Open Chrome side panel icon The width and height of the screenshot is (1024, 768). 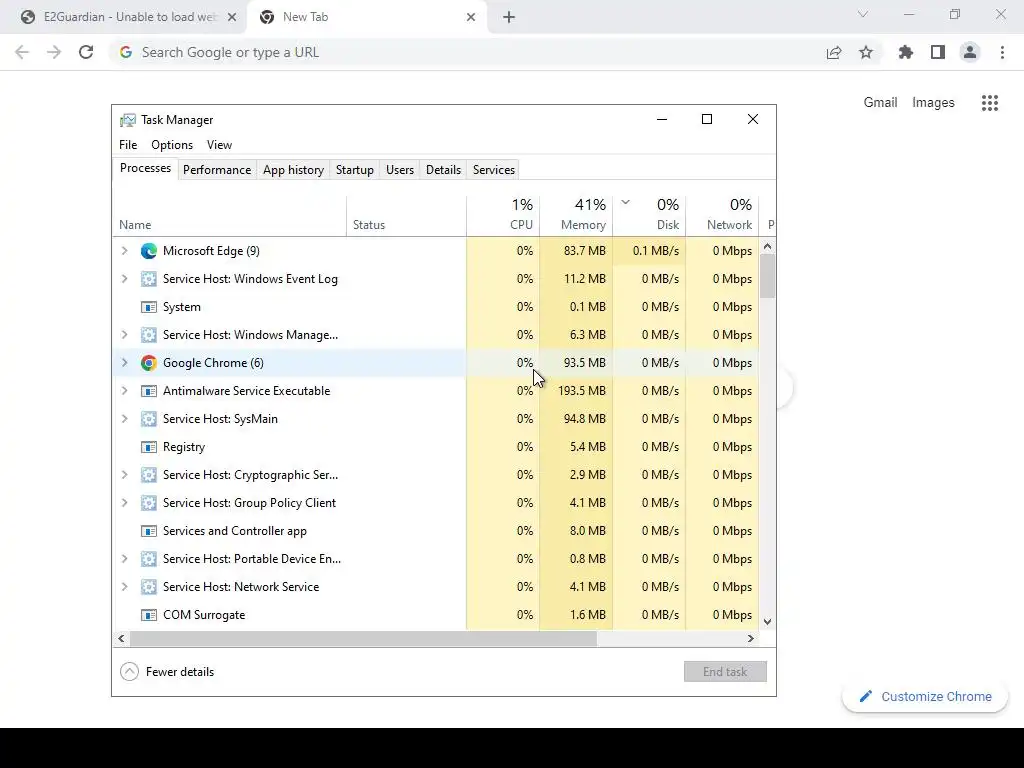[938, 52]
